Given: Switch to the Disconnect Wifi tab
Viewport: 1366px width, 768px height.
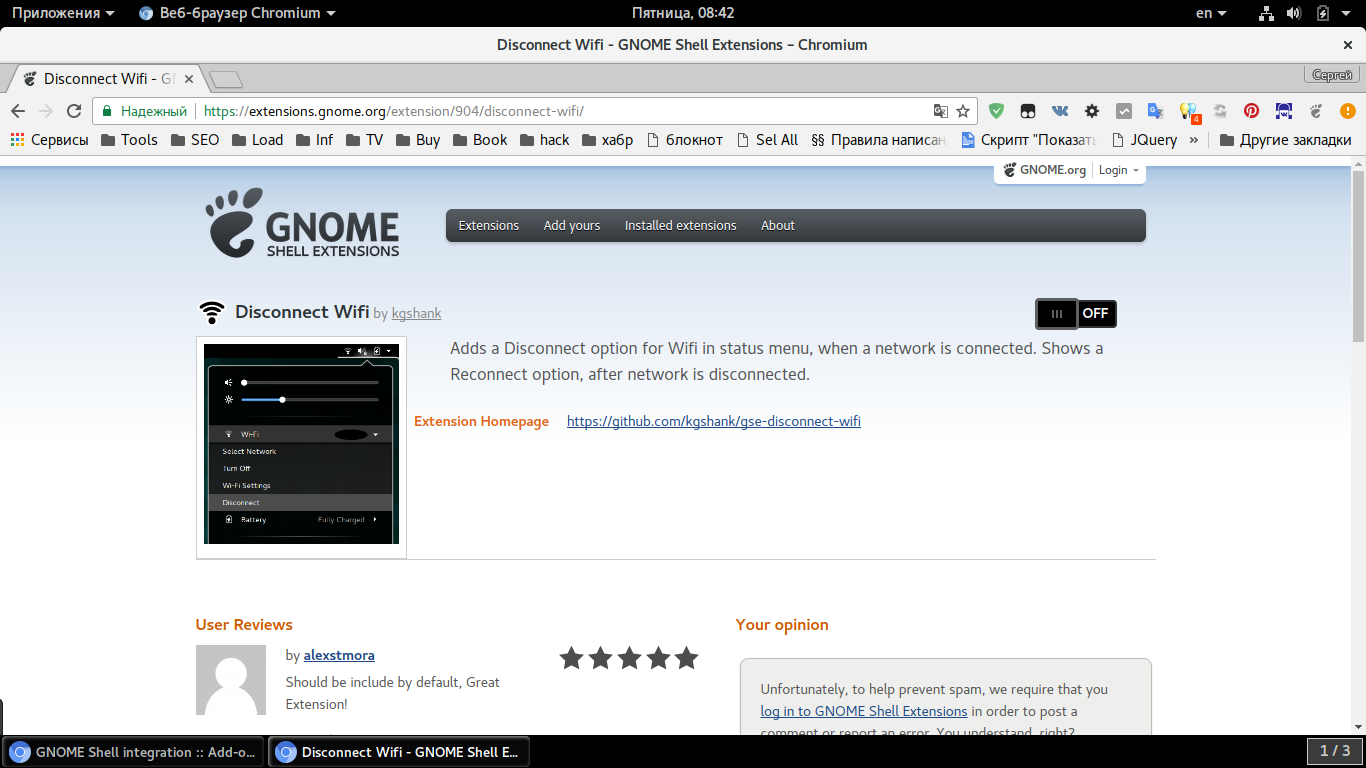Looking at the screenshot, I should click(105, 79).
